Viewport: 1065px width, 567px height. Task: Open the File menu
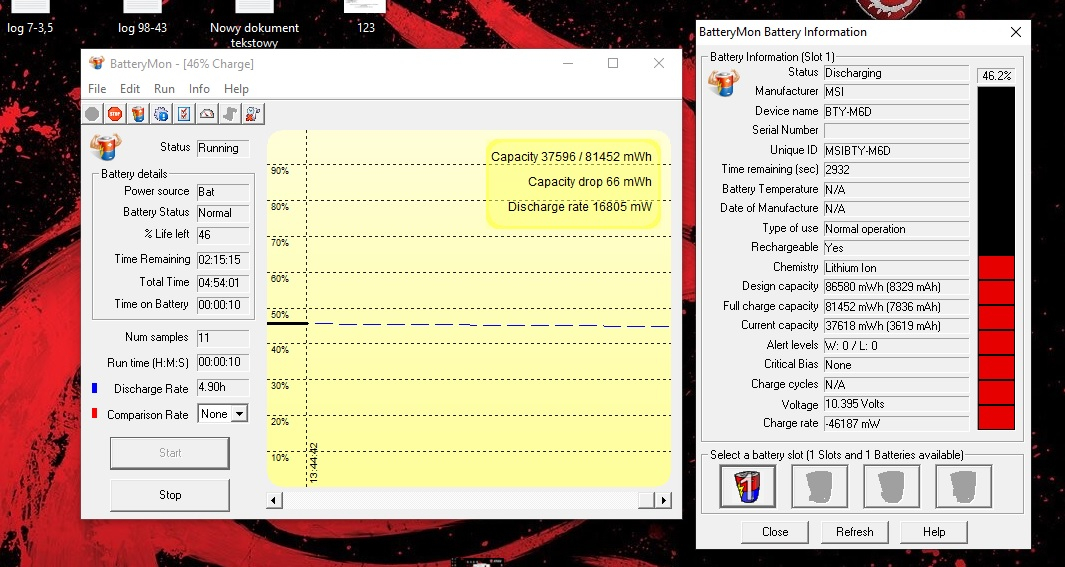pos(97,89)
